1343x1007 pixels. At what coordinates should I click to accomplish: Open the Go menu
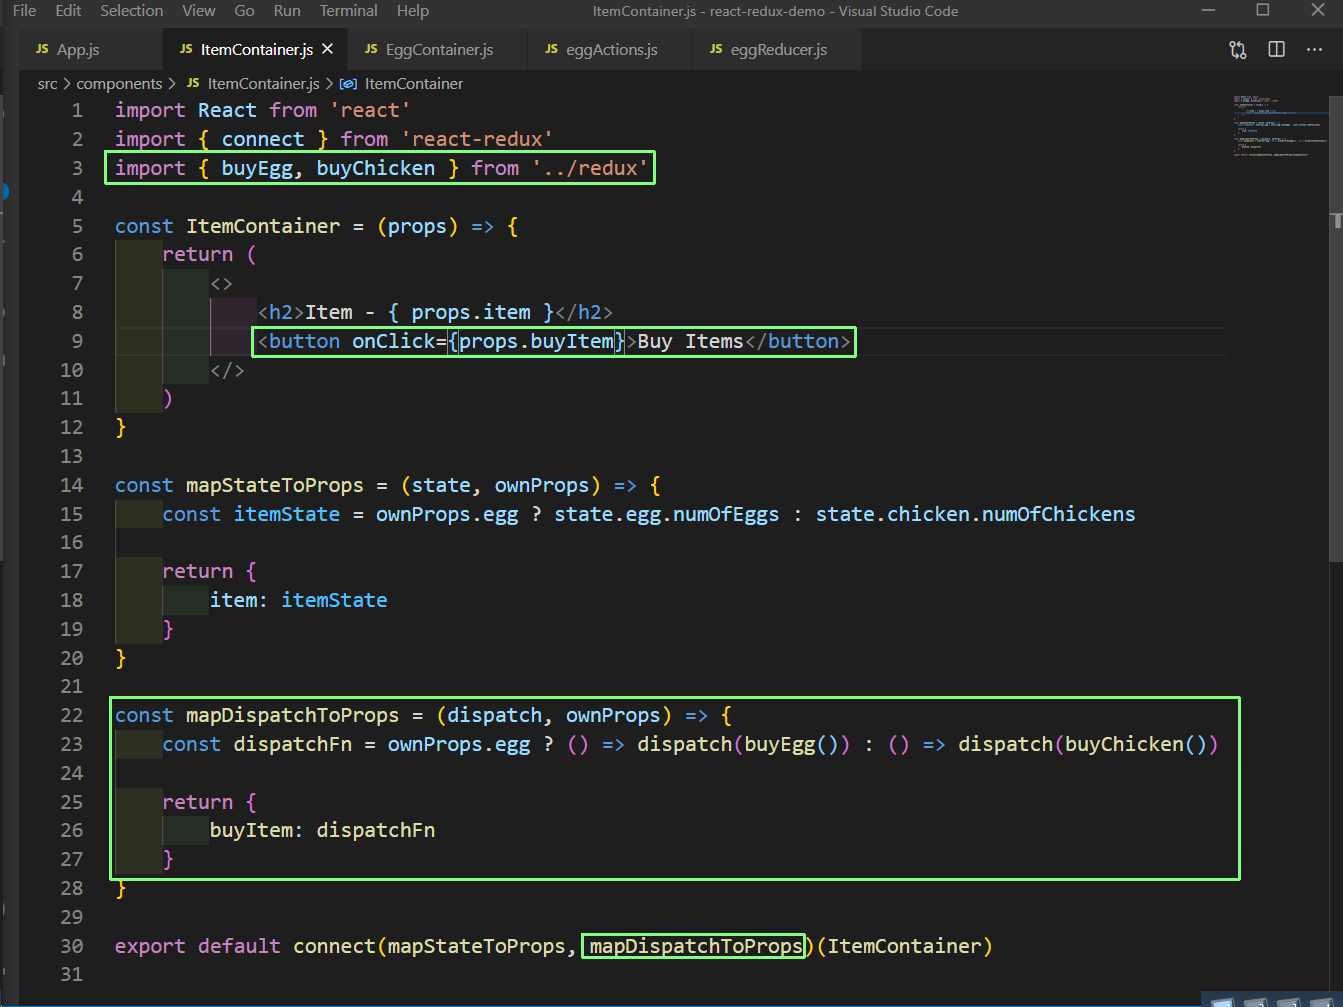pos(244,11)
